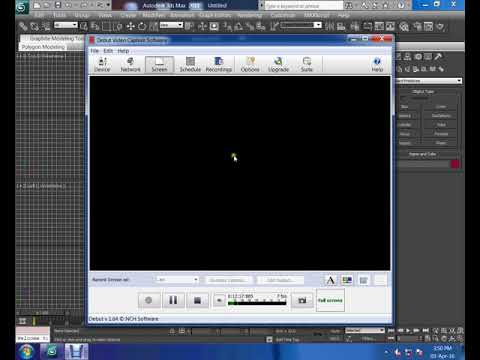This screenshot has height=360, width=480.
Task: Open the reference coordinate system dropdown
Action: 171,25
